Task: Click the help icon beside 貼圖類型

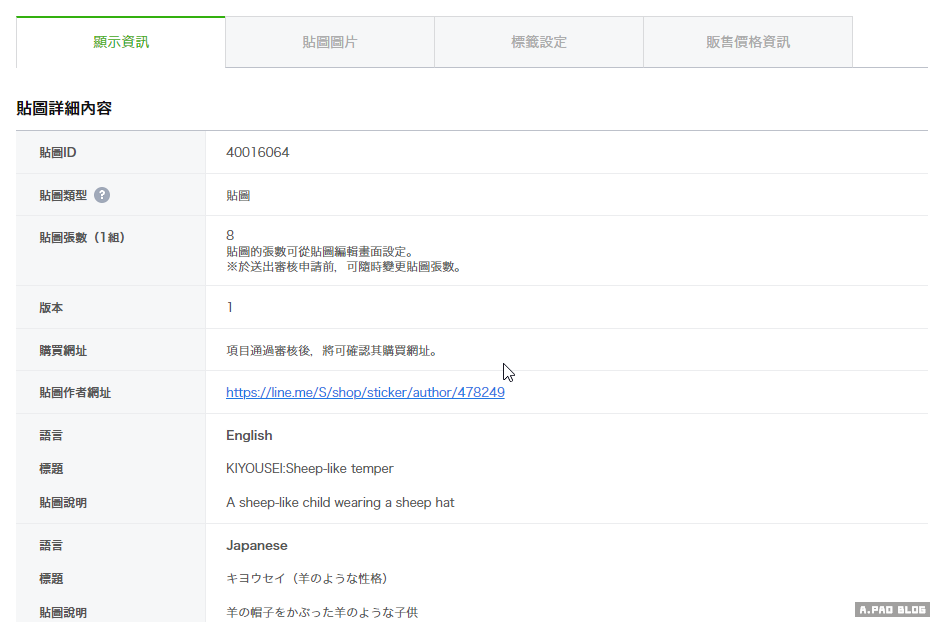Action: [102, 195]
